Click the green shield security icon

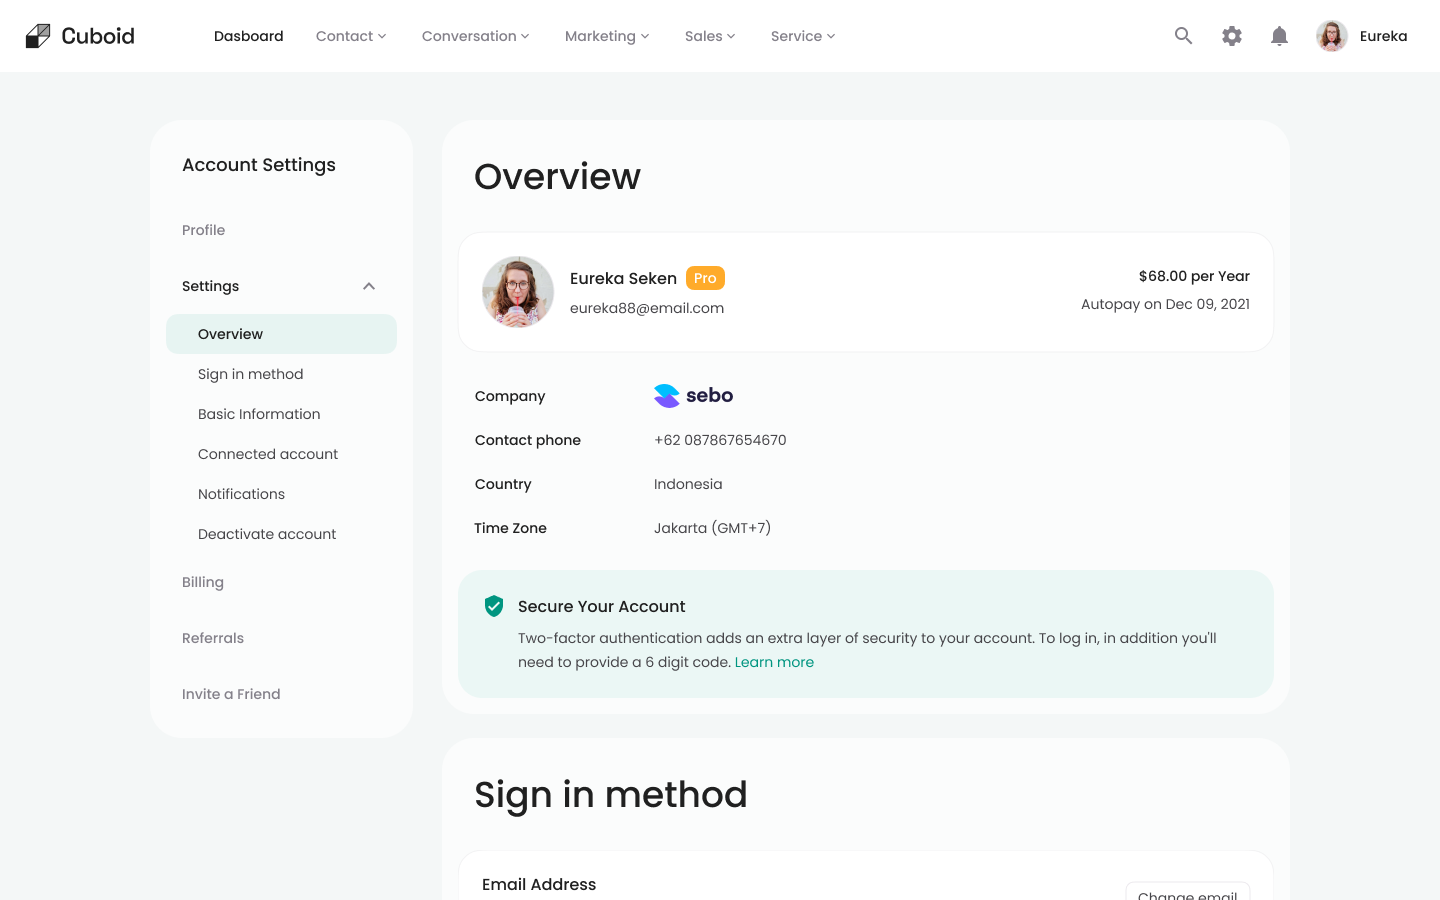494,606
